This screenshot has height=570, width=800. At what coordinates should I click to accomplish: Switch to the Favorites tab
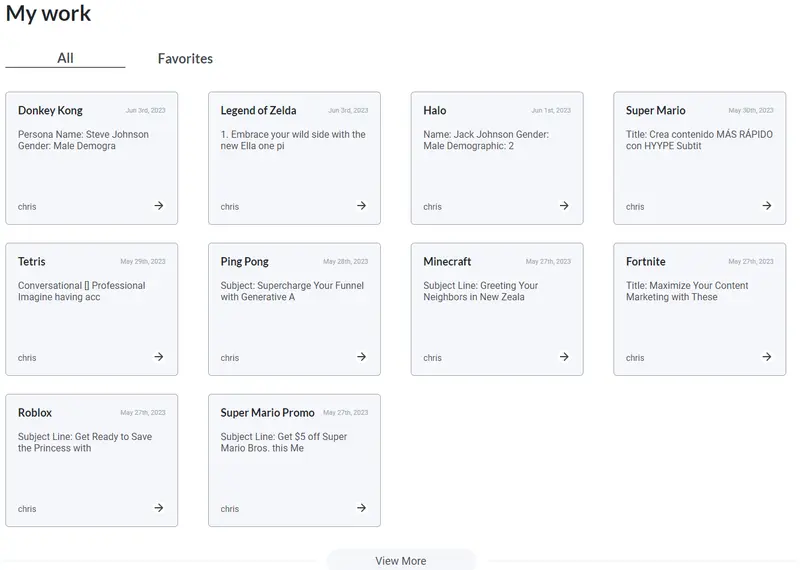[x=185, y=59]
